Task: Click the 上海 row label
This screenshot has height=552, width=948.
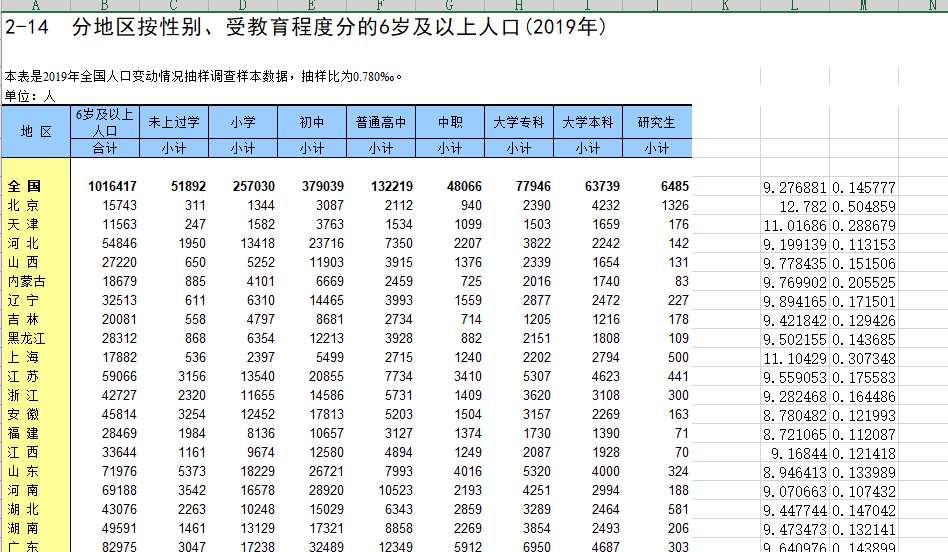Action: coord(23,357)
